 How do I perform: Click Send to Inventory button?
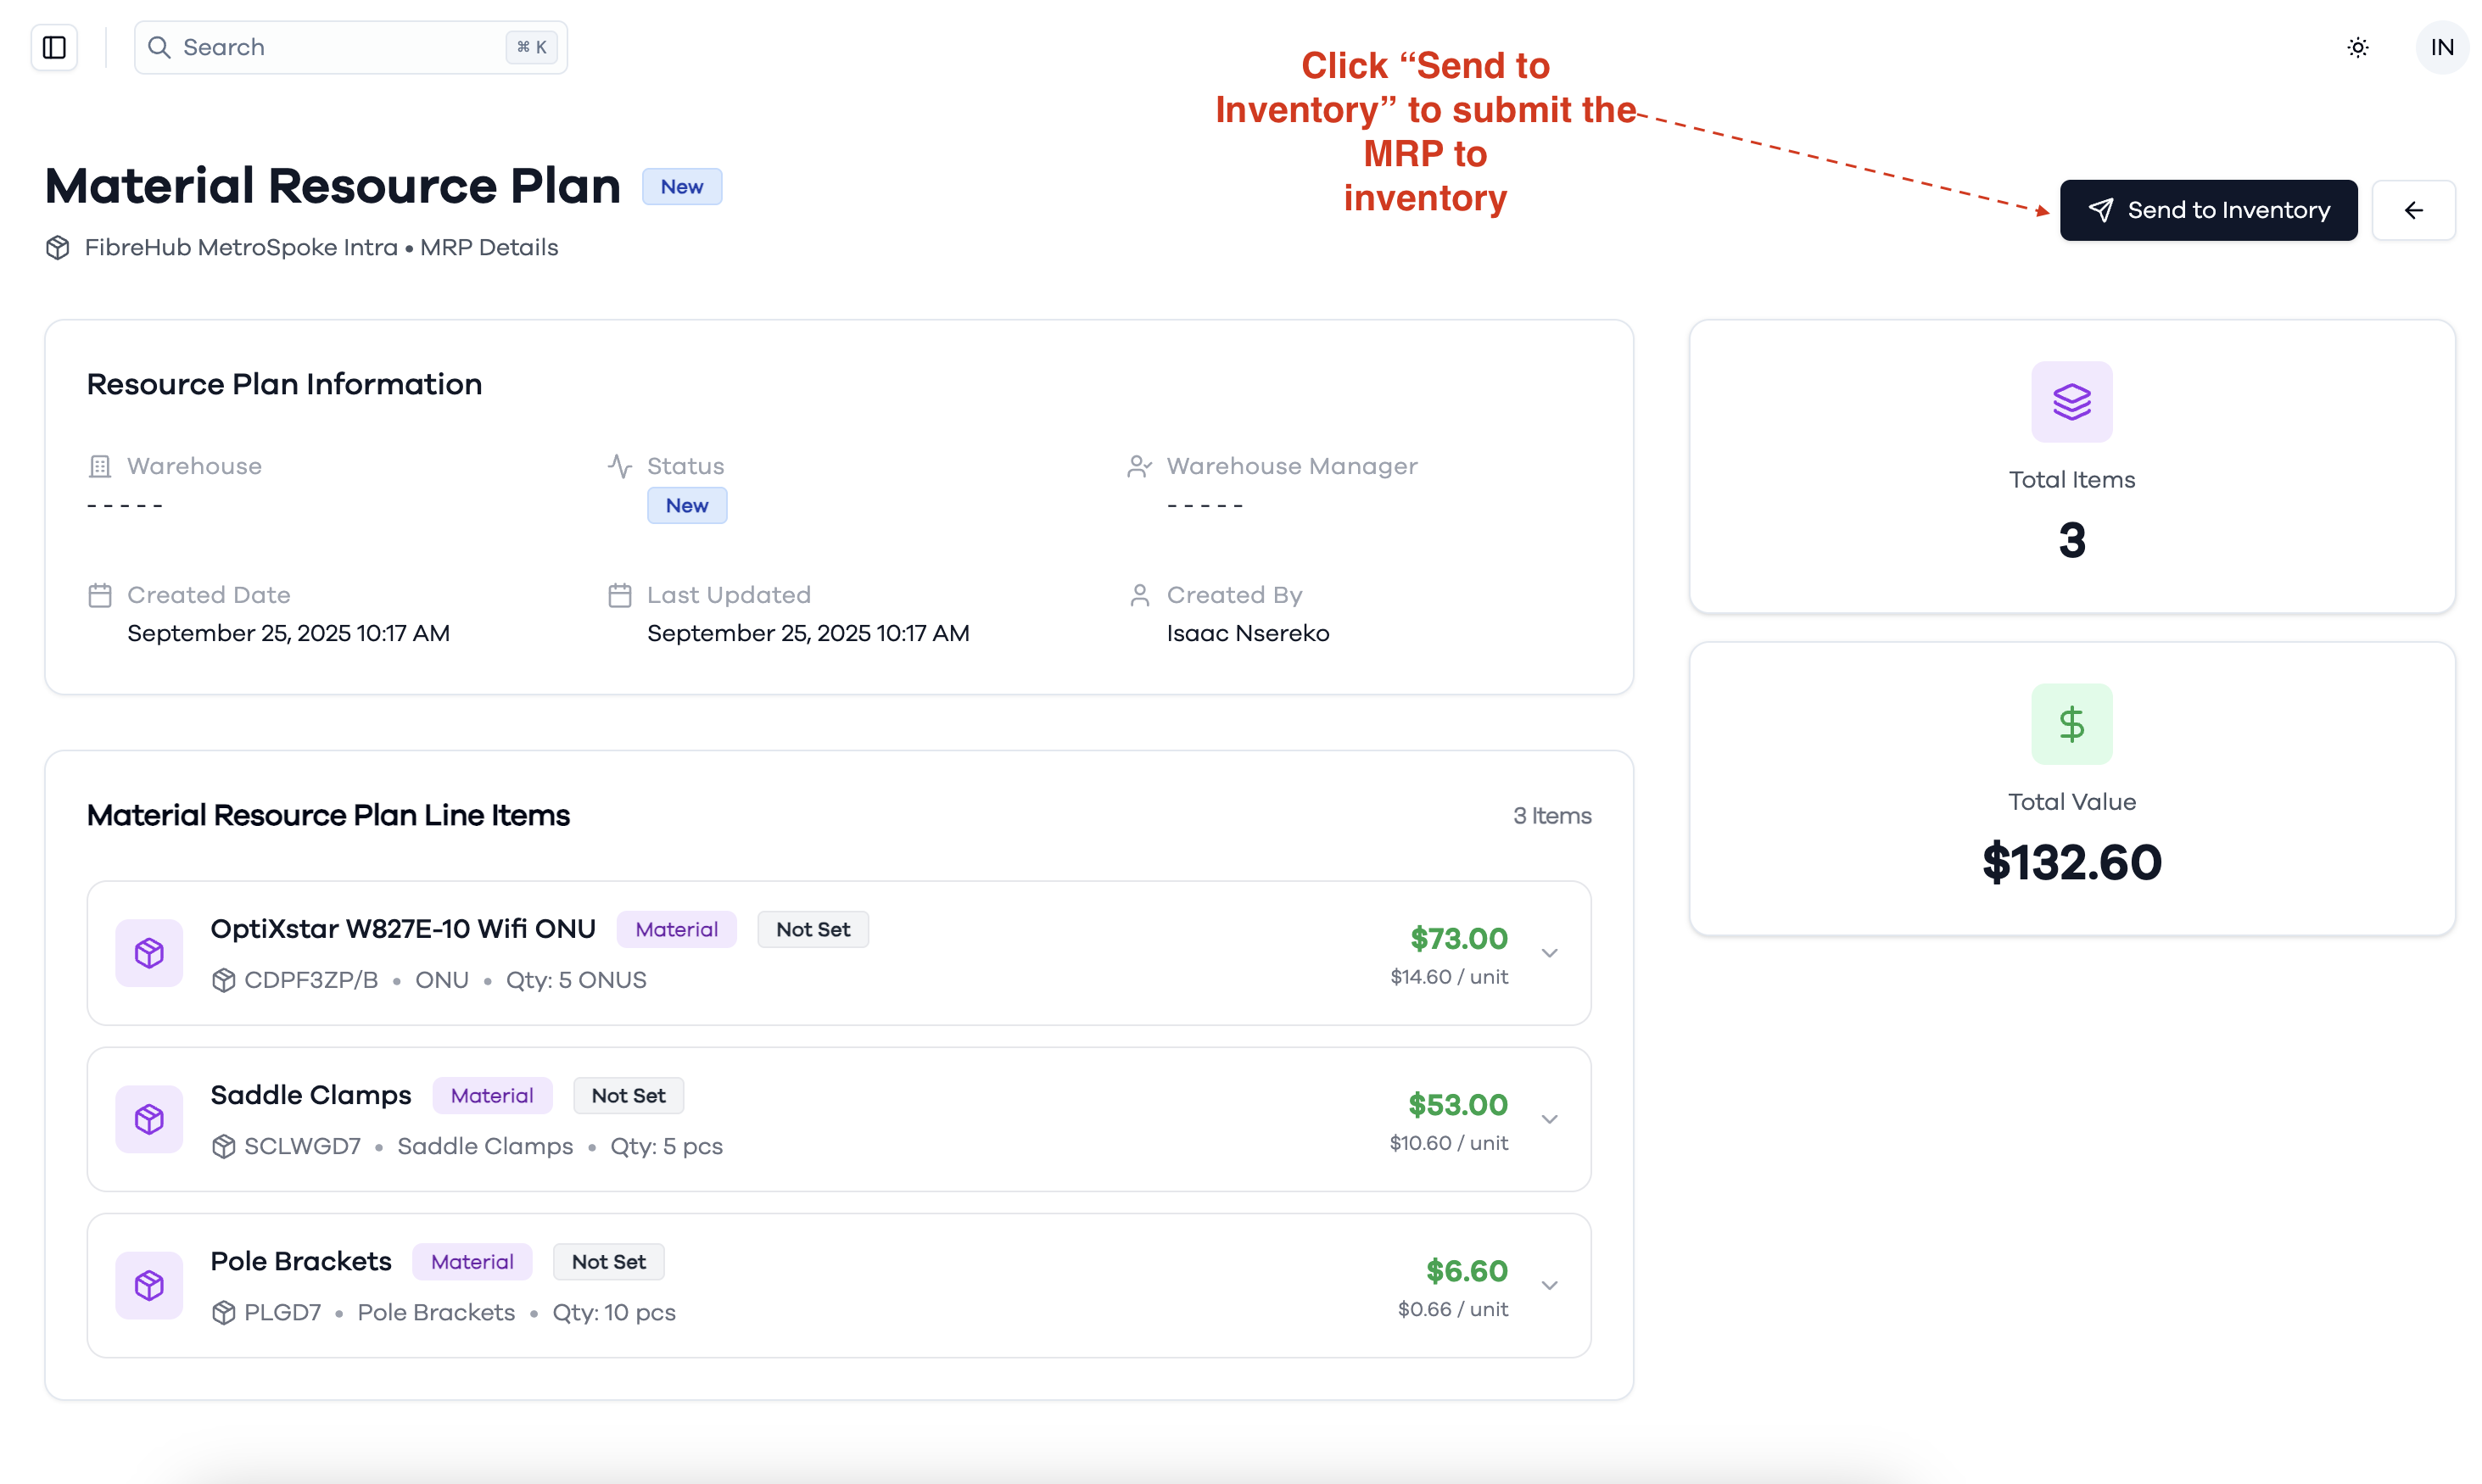click(x=2208, y=210)
